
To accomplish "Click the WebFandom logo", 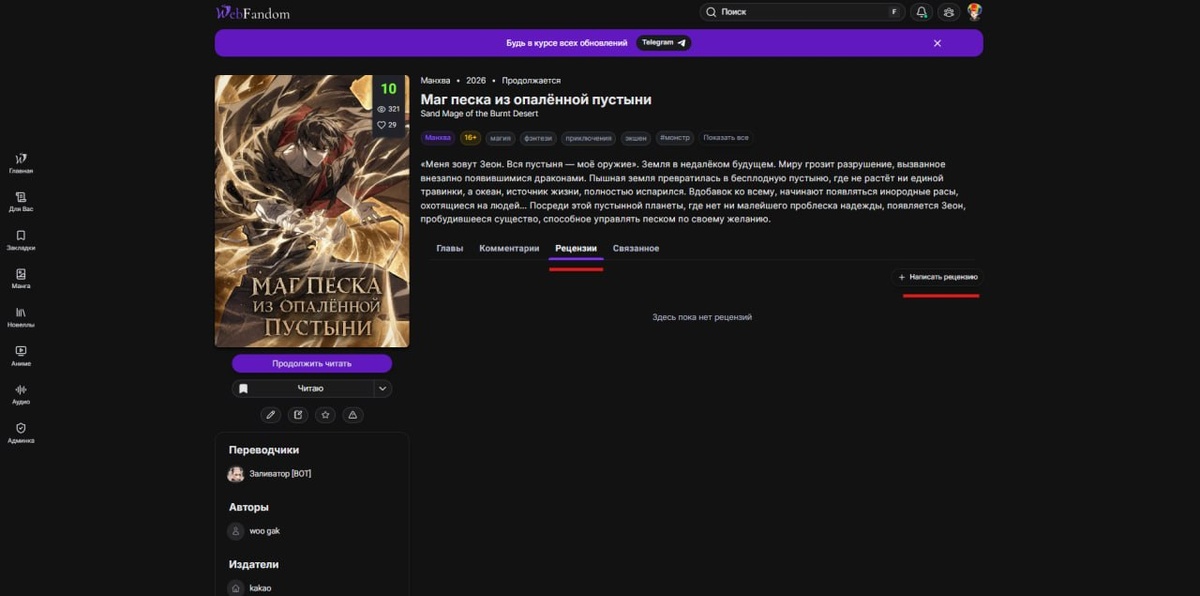I will [253, 13].
